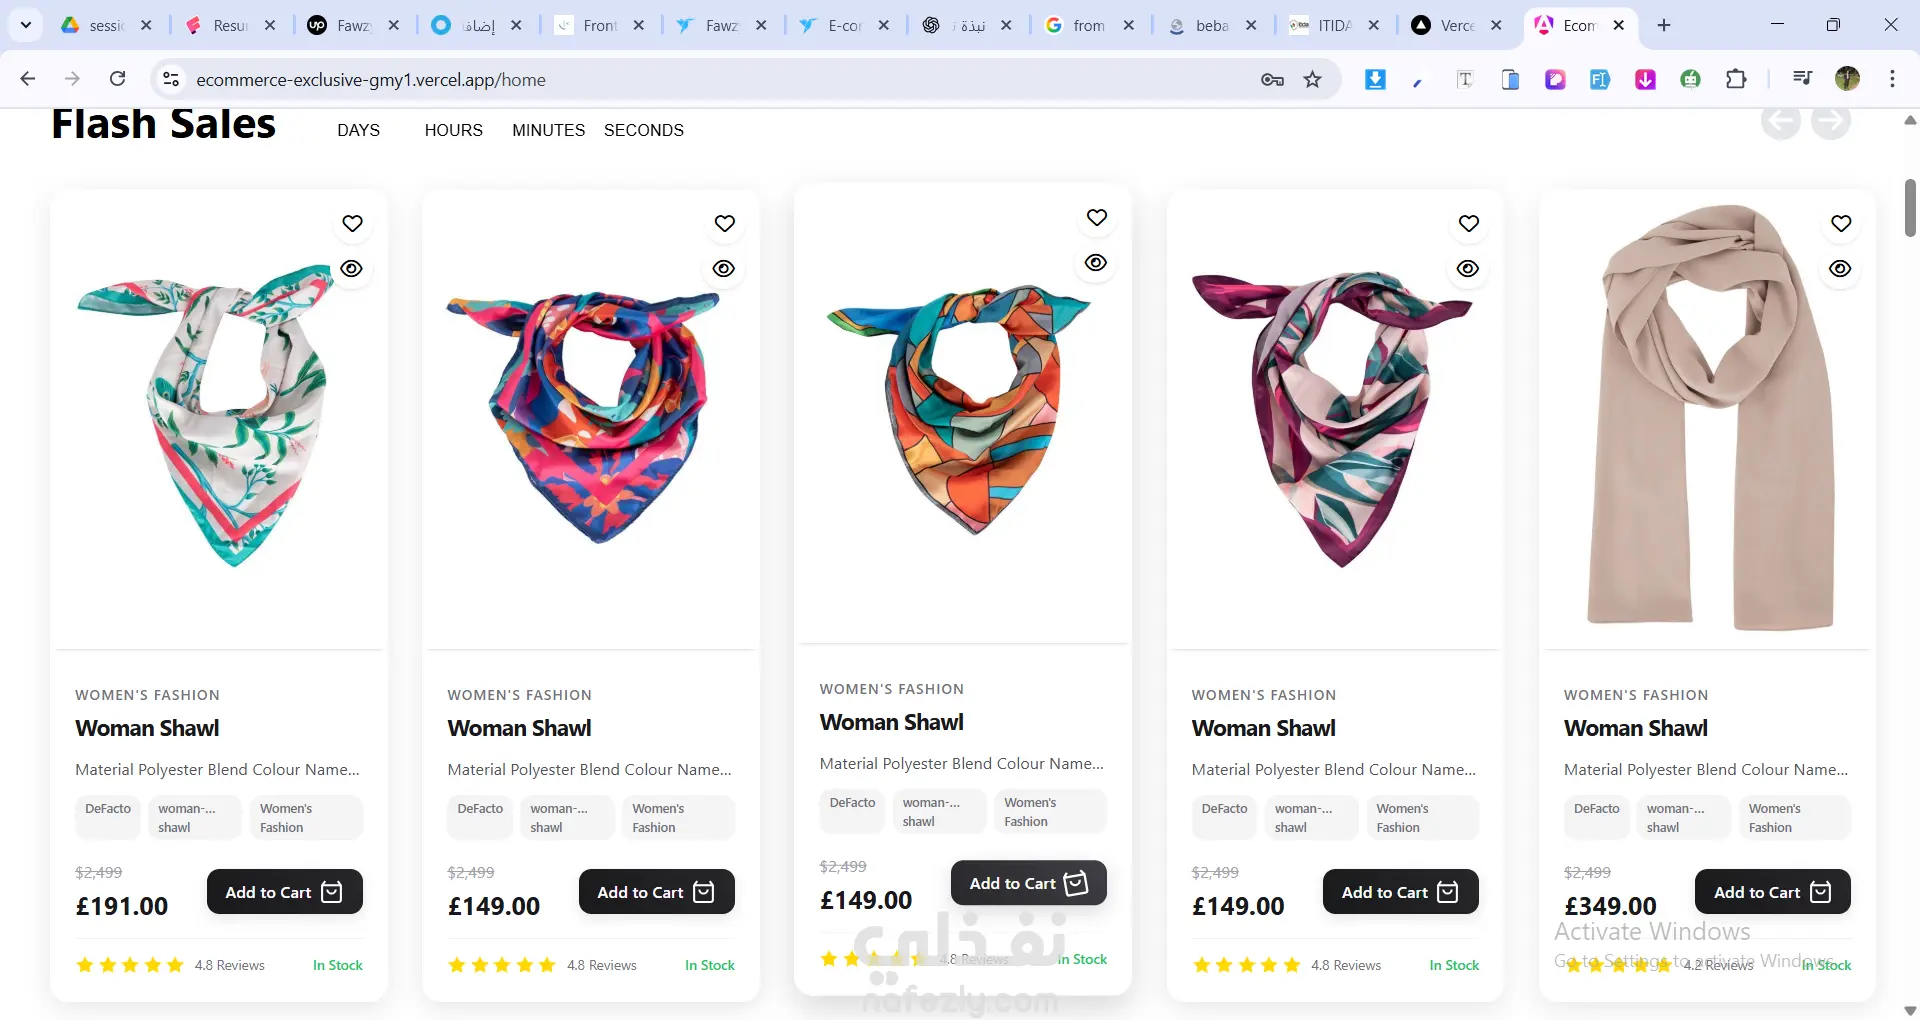Toggle quick view on the fourth shawl
The height and width of the screenshot is (1020, 1920).
point(1468,269)
